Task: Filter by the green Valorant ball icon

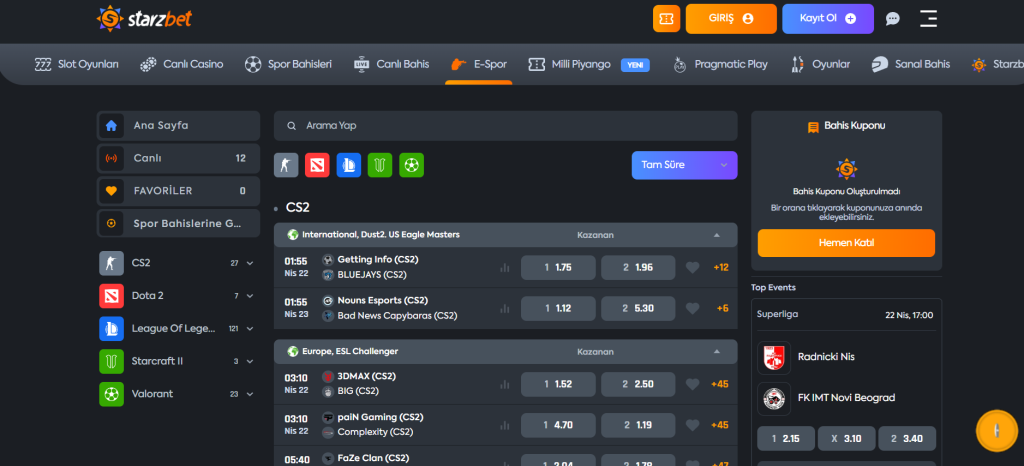Action: pyautogui.click(x=411, y=164)
